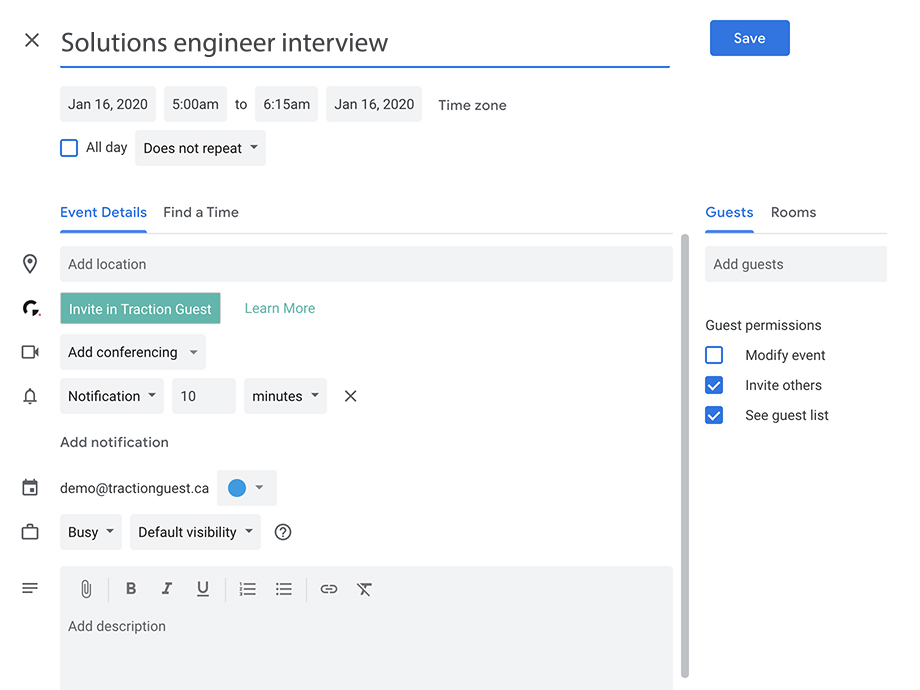
Task: Open the end date Jan 16, 2020 picker
Action: 374,104
